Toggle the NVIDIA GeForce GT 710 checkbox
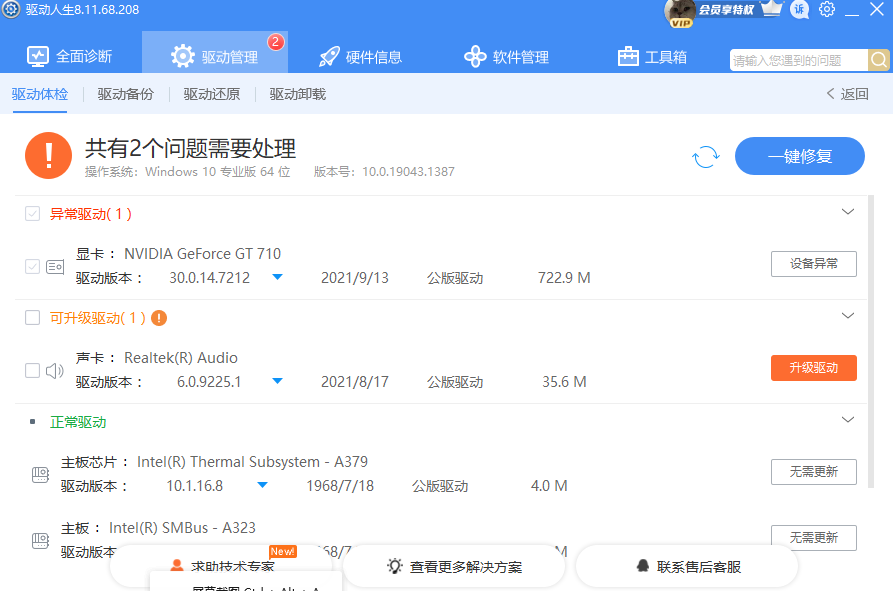 pos(32,266)
